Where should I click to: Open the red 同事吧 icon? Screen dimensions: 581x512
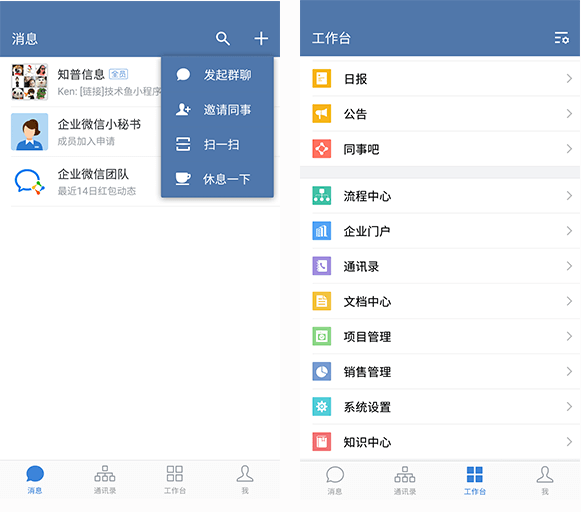pos(321,149)
